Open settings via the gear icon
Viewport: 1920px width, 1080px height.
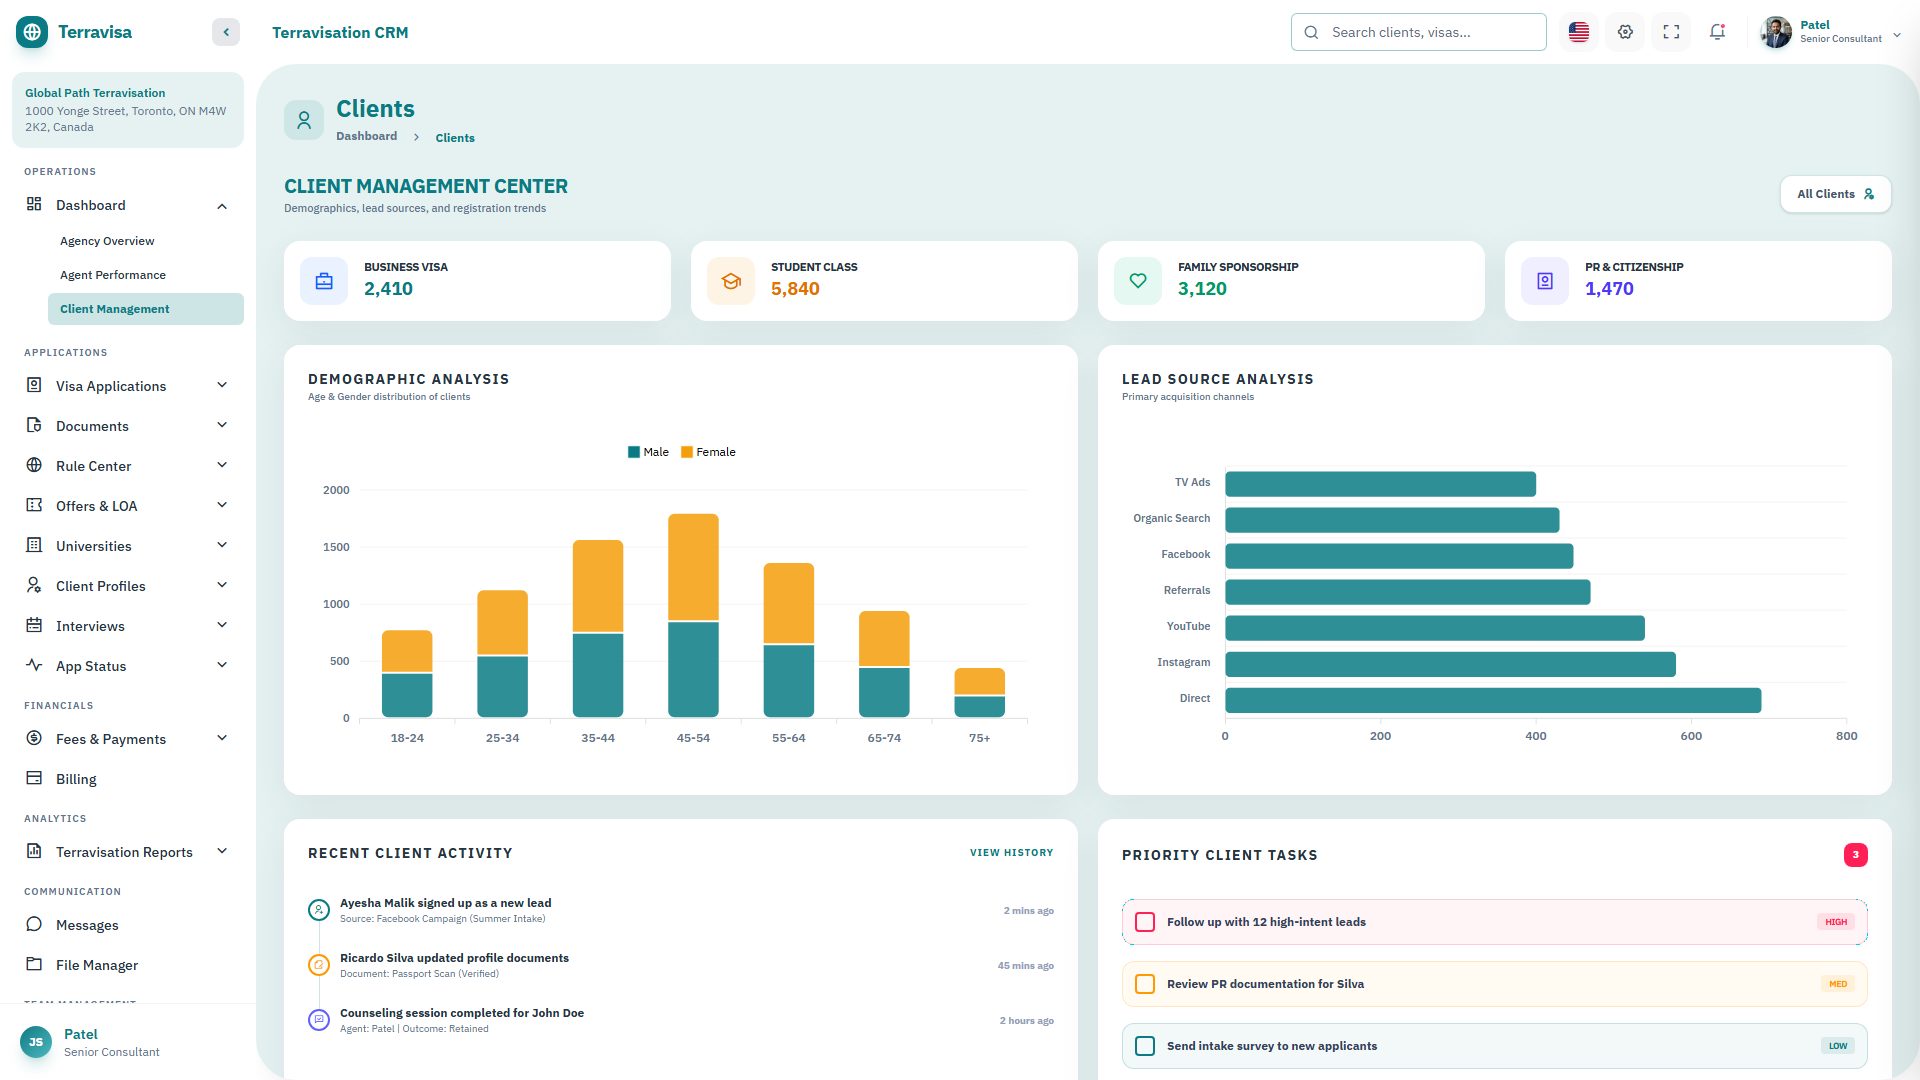tap(1625, 32)
